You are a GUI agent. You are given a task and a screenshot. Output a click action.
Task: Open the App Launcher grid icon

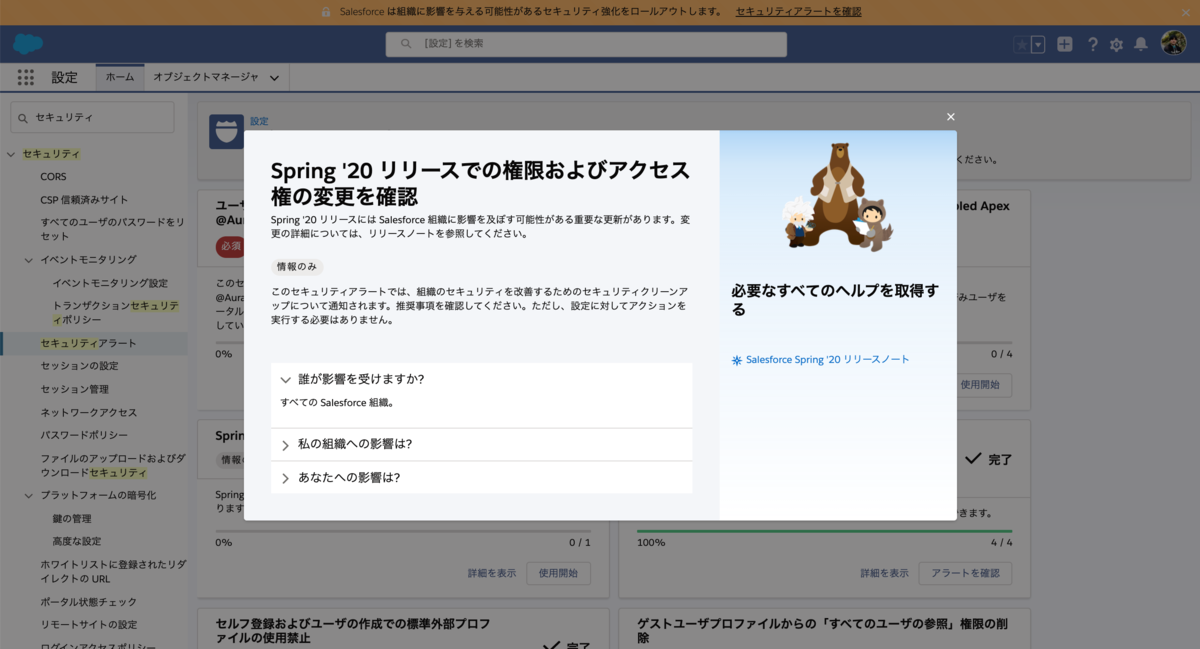(26, 77)
